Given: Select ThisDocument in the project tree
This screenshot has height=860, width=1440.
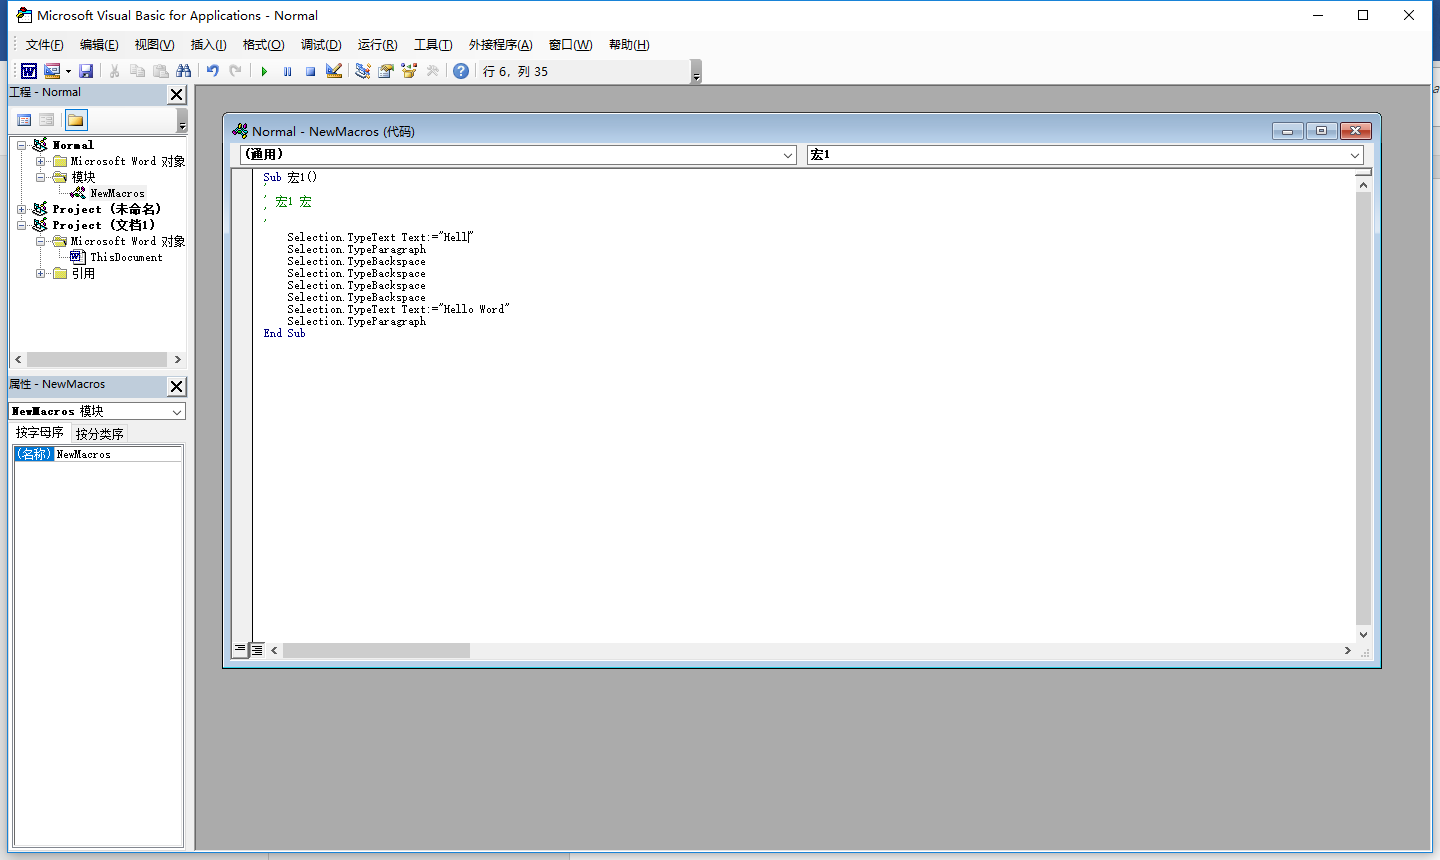Looking at the screenshot, I should click(x=126, y=257).
